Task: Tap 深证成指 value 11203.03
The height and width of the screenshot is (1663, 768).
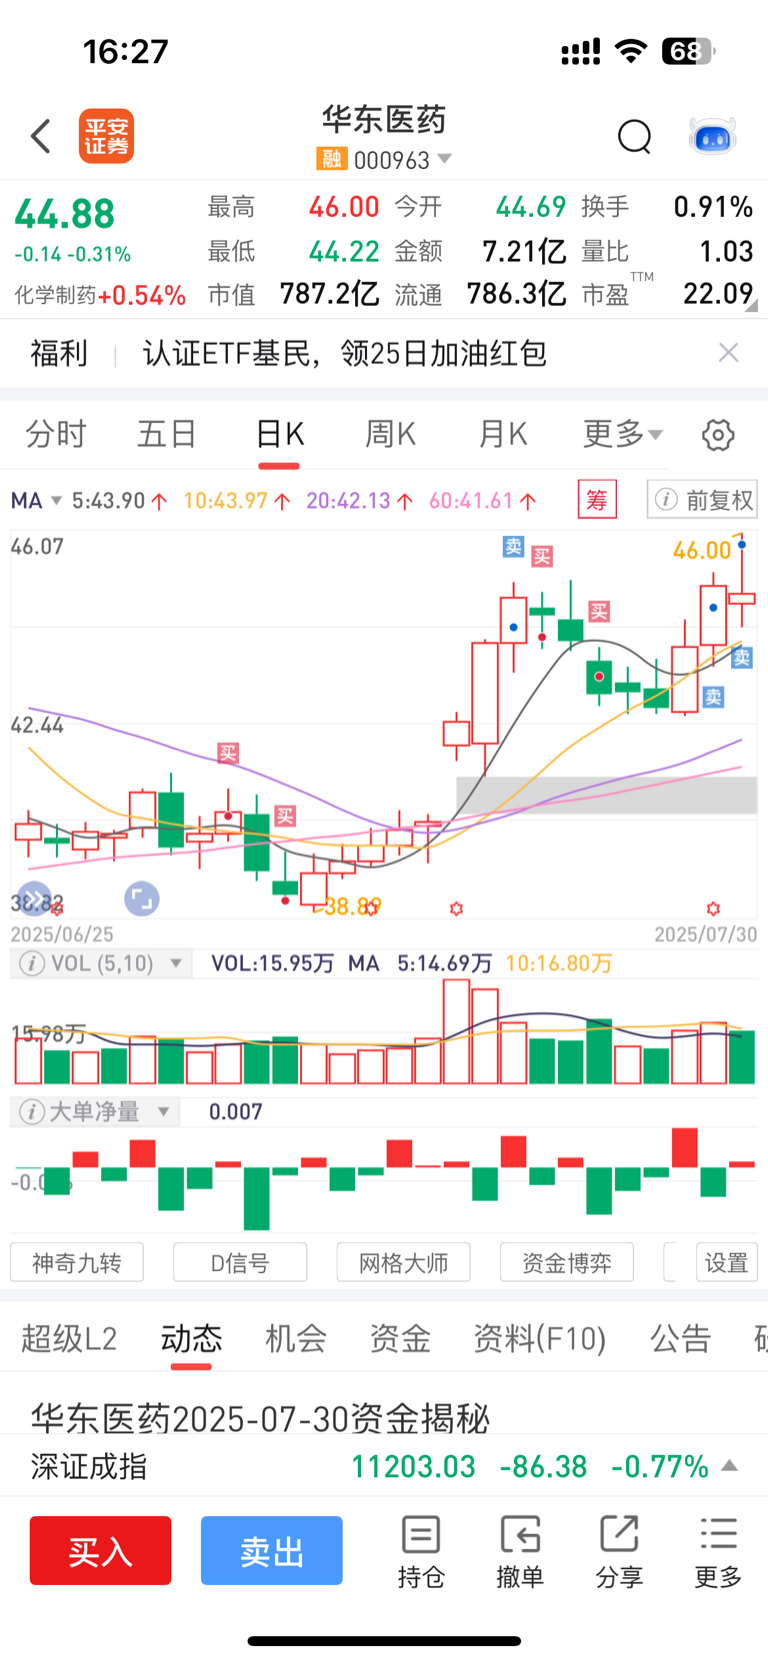Action: click(413, 1466)
